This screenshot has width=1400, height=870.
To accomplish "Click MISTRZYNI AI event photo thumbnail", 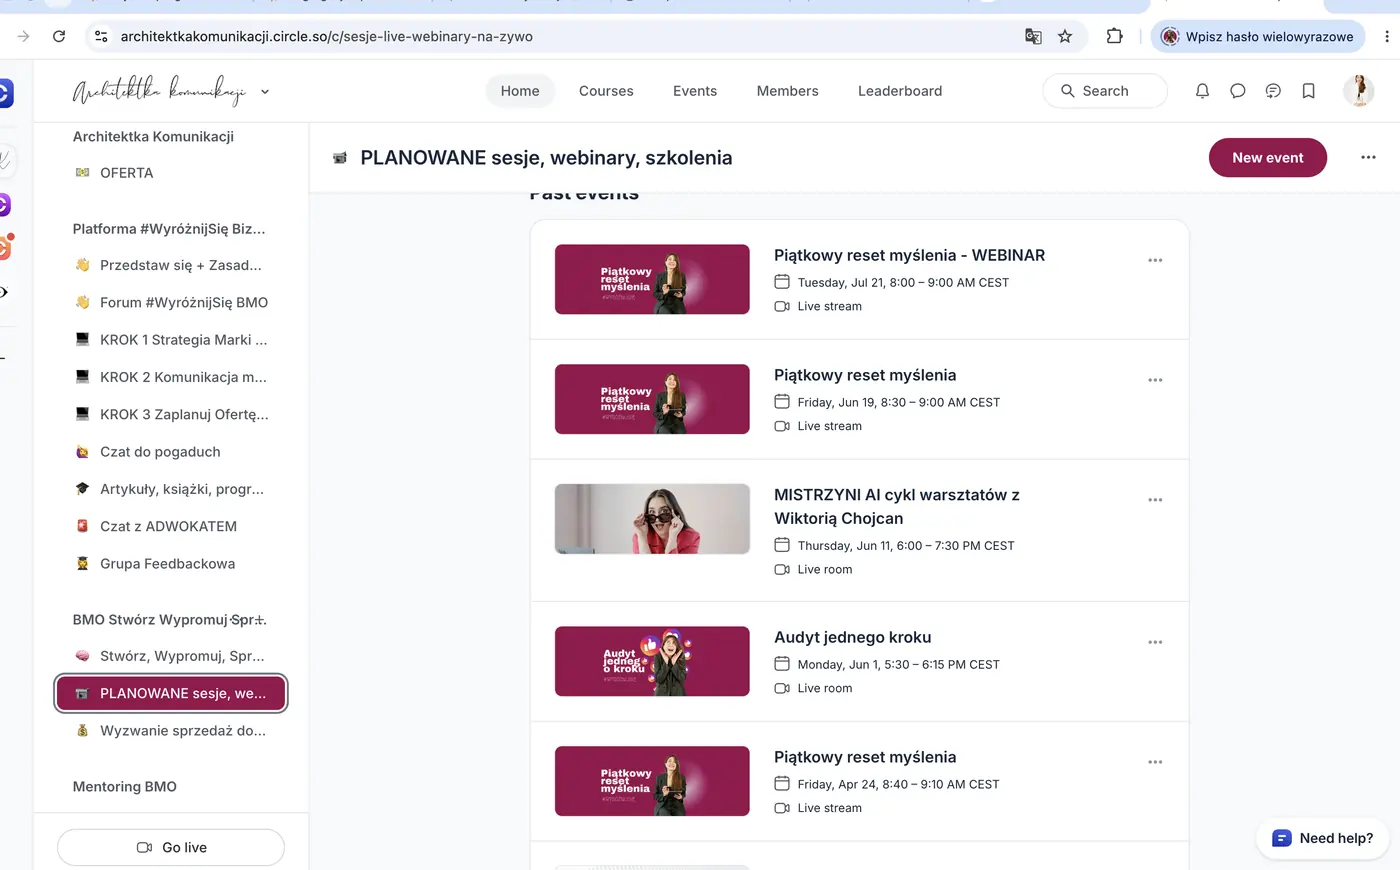I will [652, 519].
